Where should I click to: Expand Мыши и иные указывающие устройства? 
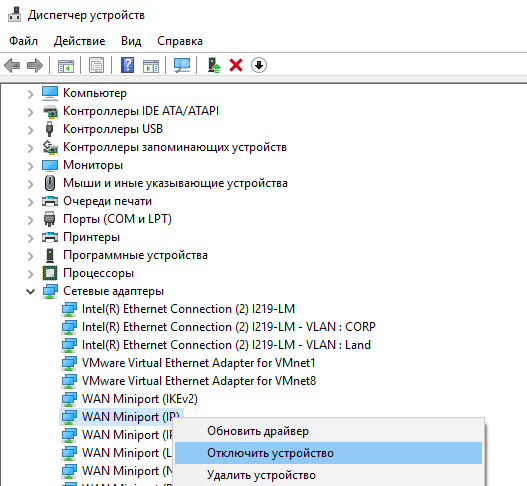point(30,184)
